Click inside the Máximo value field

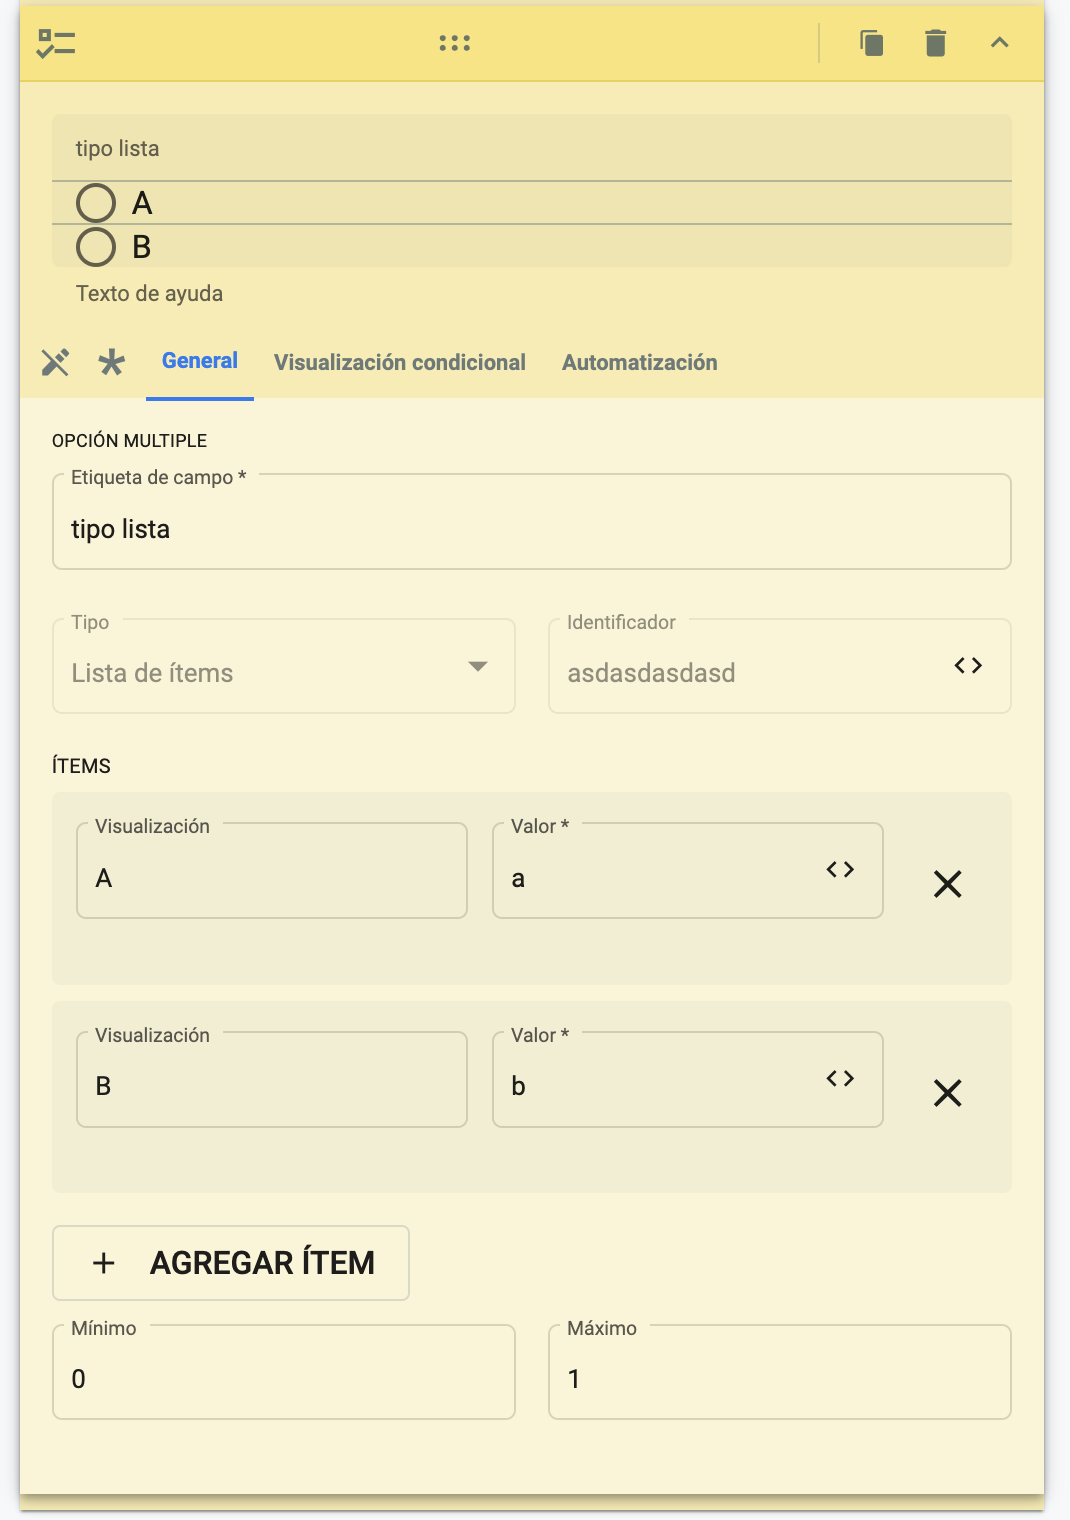779,1376
